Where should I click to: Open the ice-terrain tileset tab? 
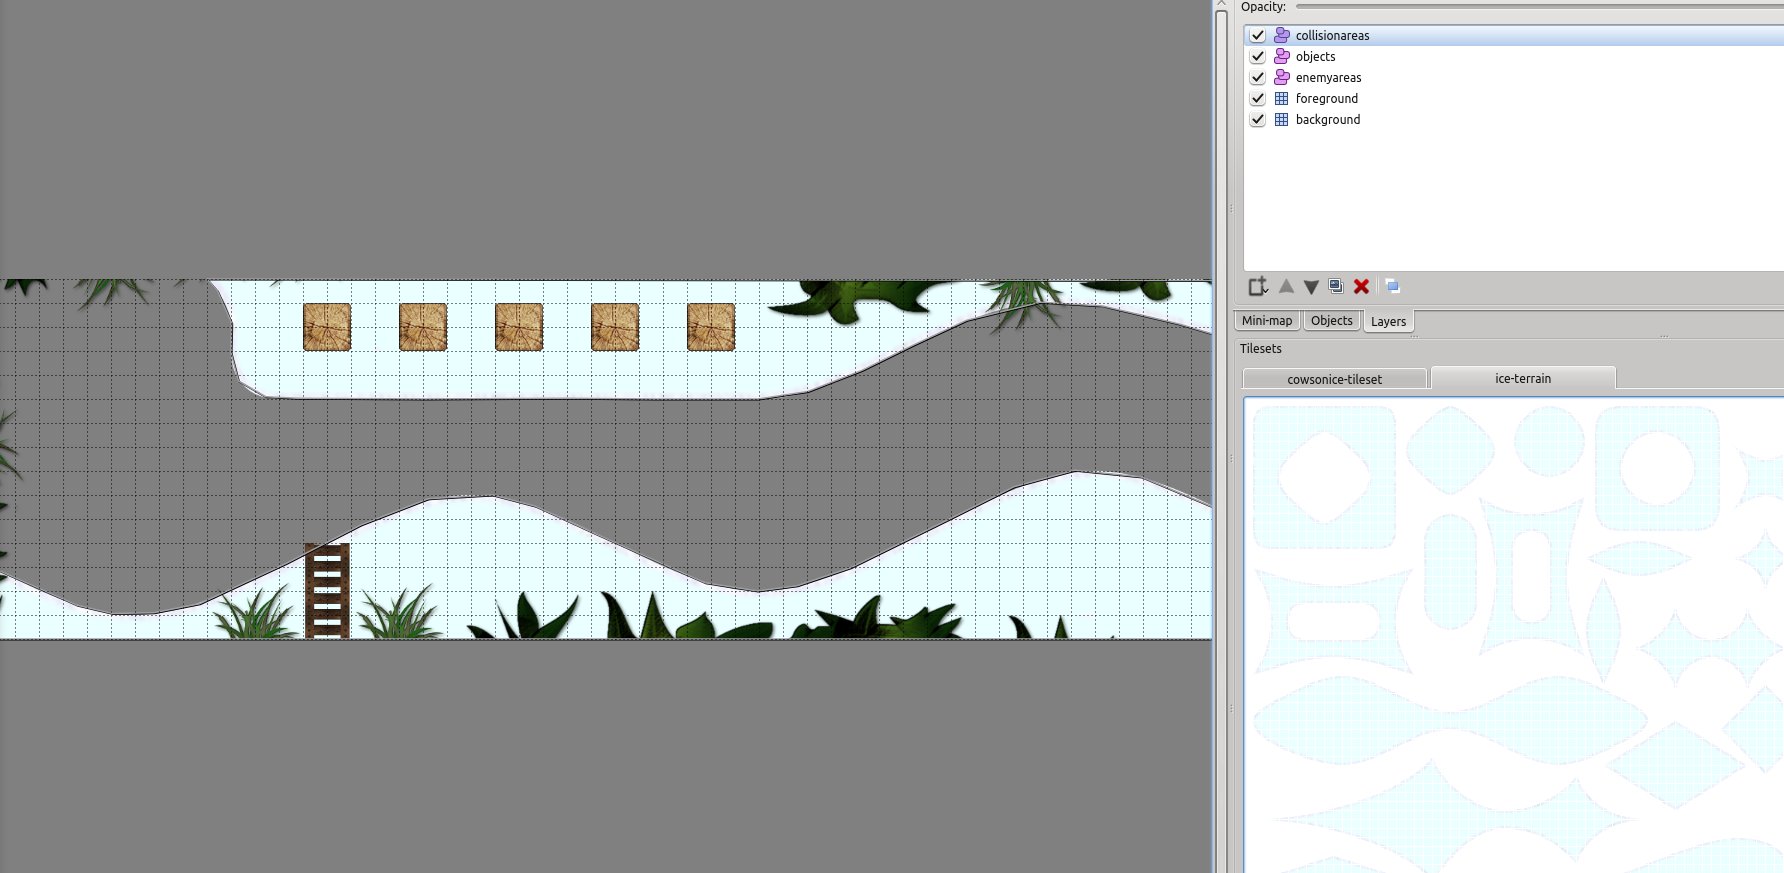[1523, 378]
